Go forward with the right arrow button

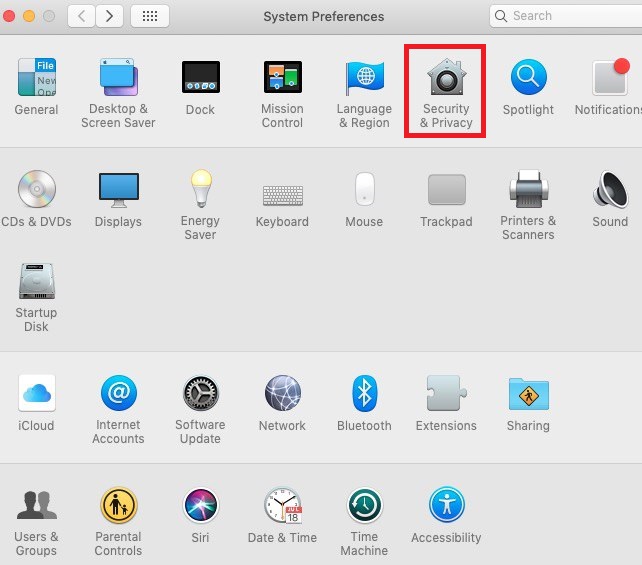tap(109, 16)
